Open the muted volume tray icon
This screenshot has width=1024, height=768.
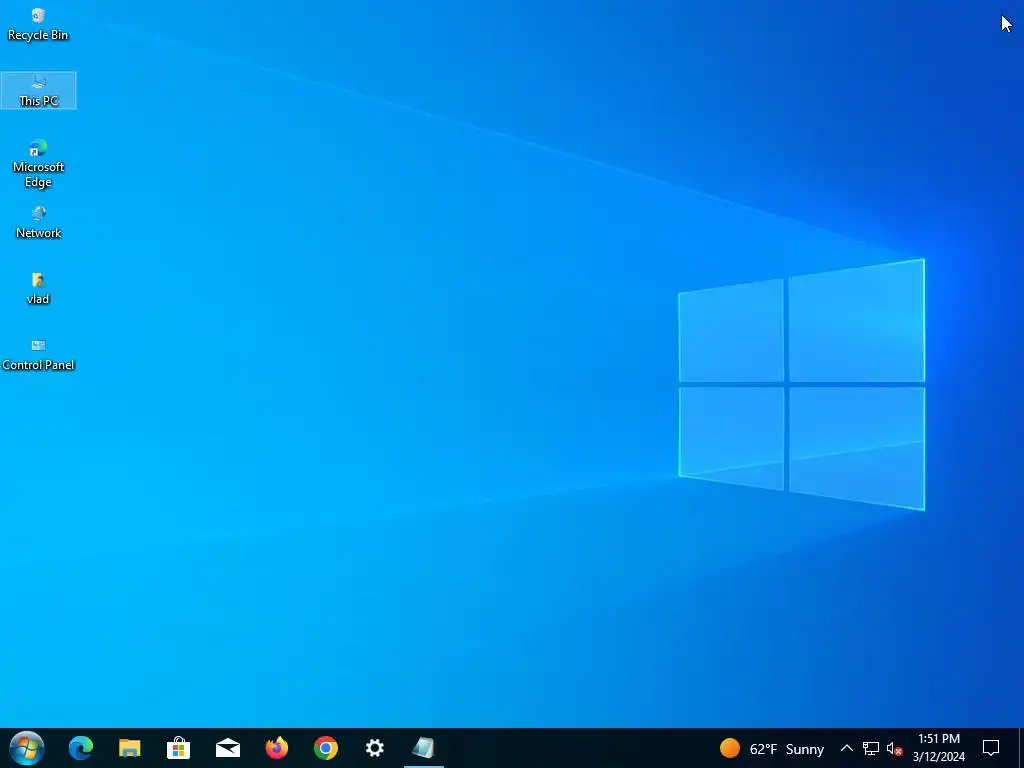[x=894, y=748]
